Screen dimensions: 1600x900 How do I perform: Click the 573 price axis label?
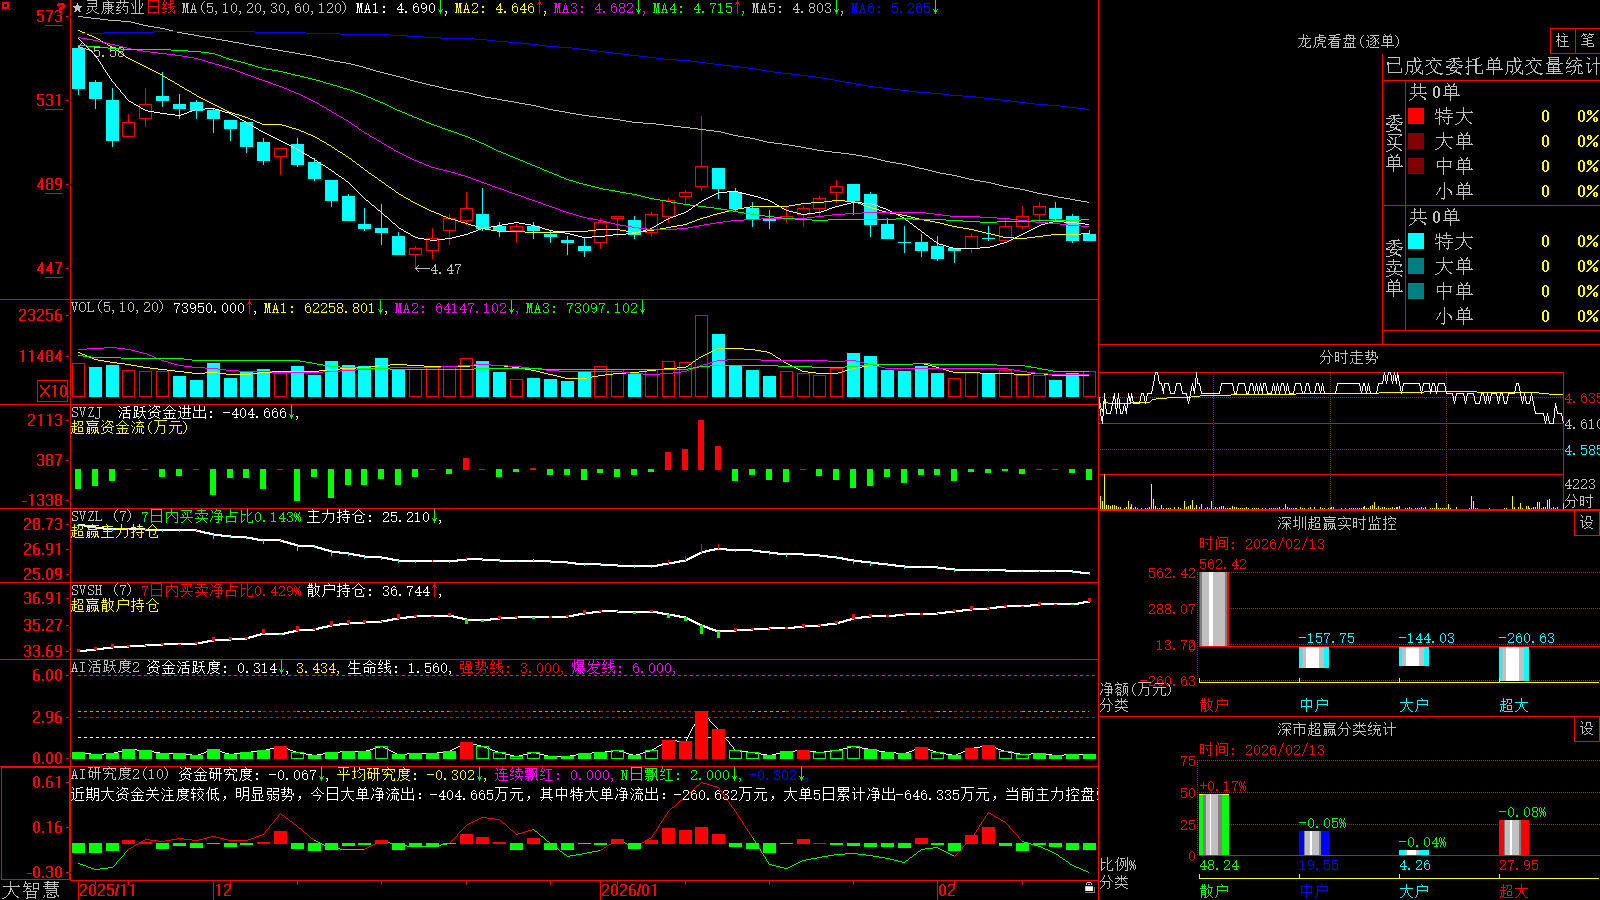pos(49,17)
